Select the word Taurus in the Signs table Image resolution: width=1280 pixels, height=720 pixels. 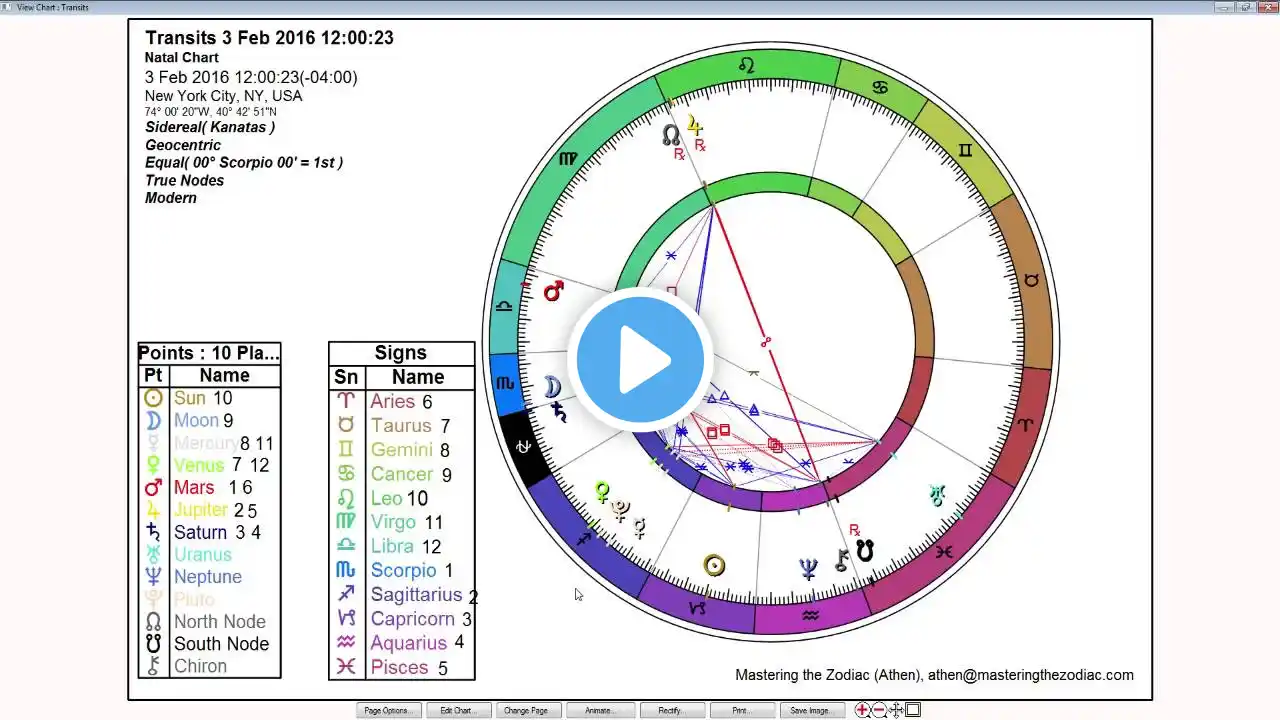point(401,426)
